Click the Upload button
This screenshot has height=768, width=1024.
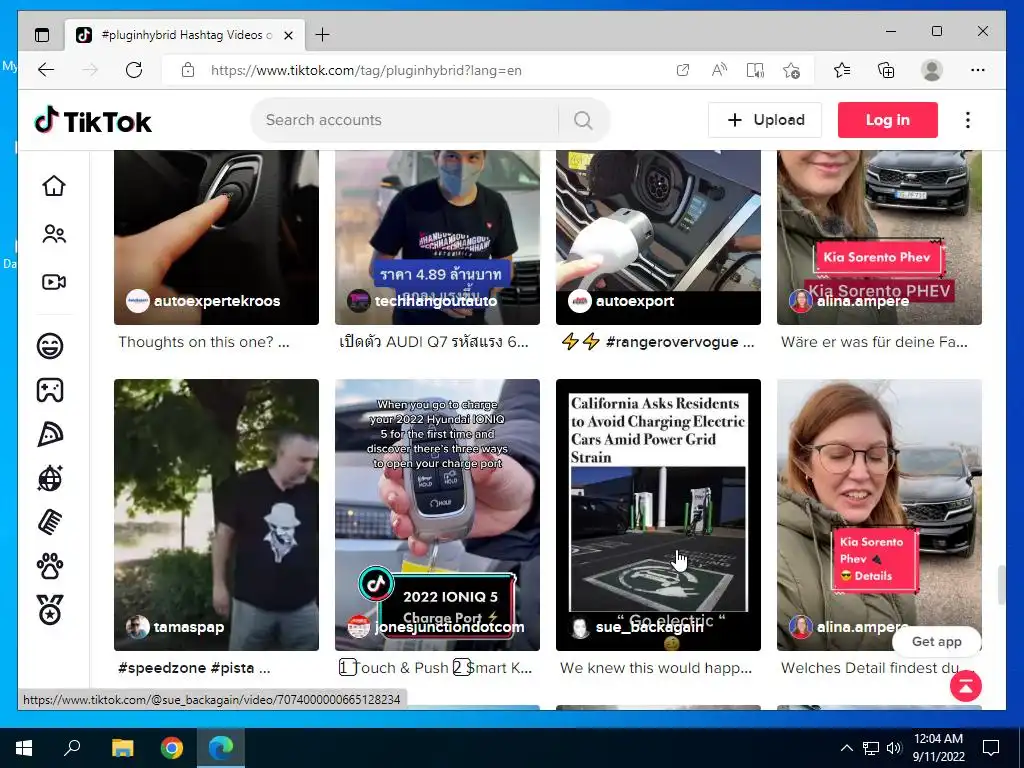pos(765,120)
